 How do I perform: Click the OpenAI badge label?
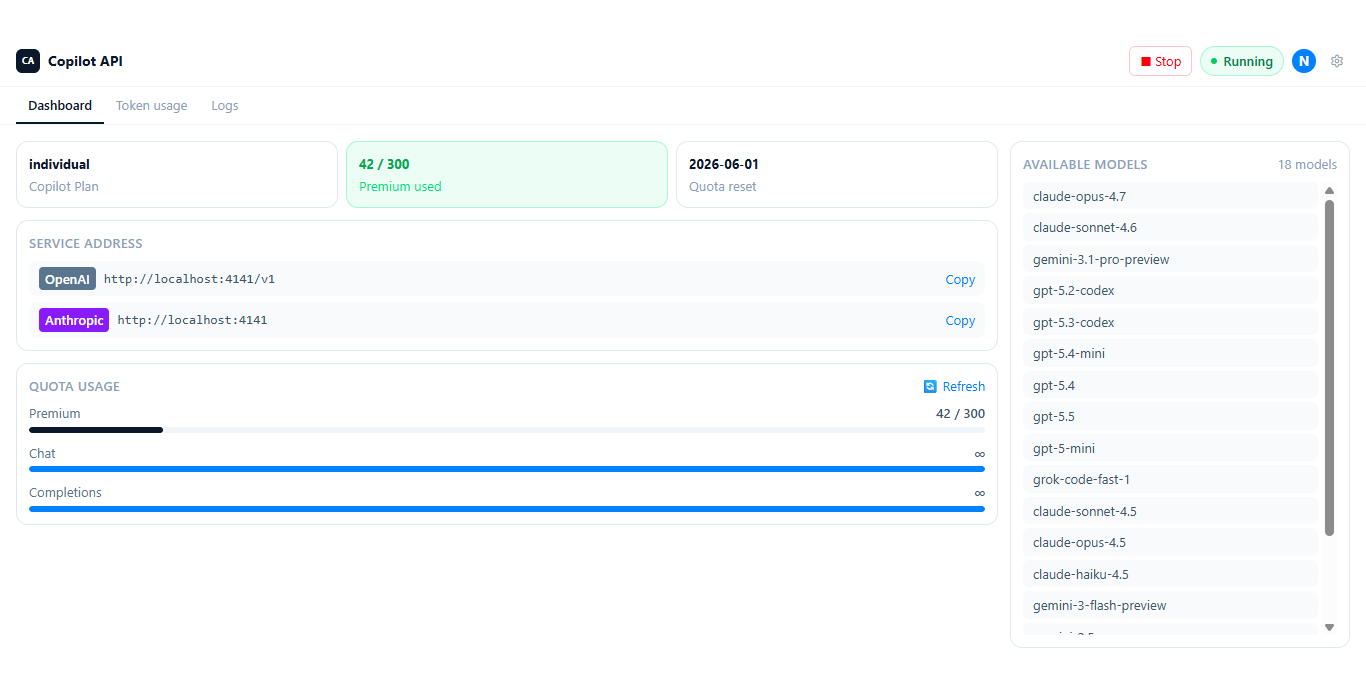pyautogui.click(x=68, y=279)
